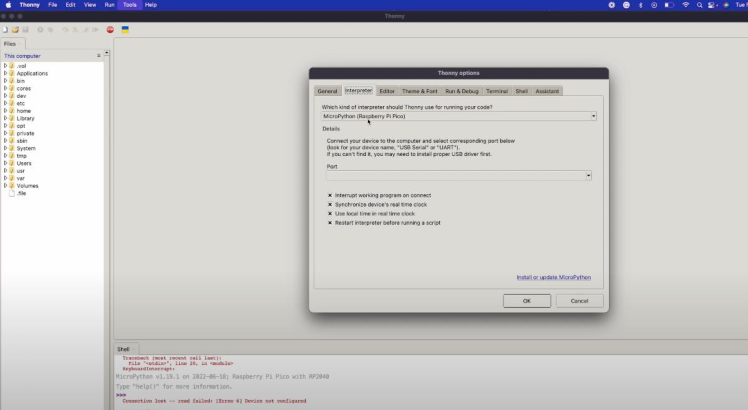Click the shell prompt >>> line

click(x=121, y=395)
